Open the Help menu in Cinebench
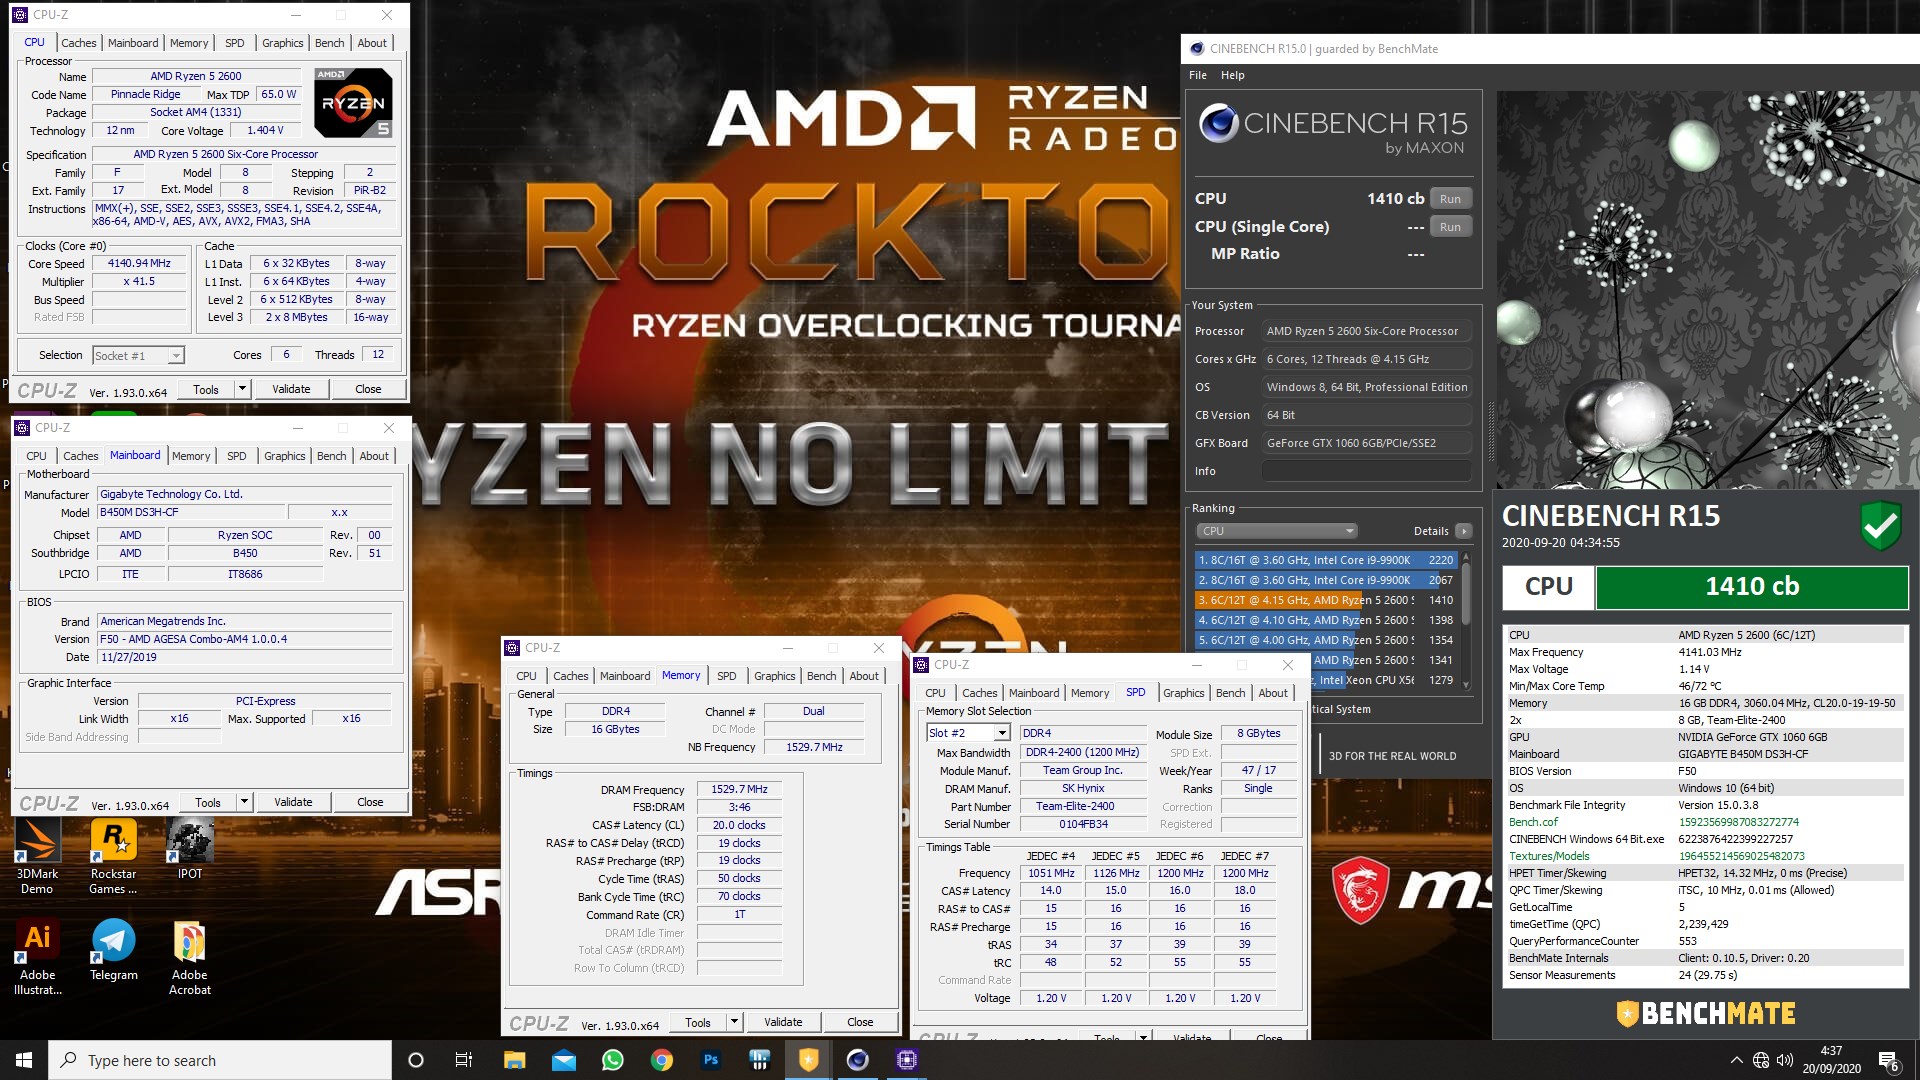Image resolution: width=1920 pixels, height=1080 pixels. pos(1233,75)
